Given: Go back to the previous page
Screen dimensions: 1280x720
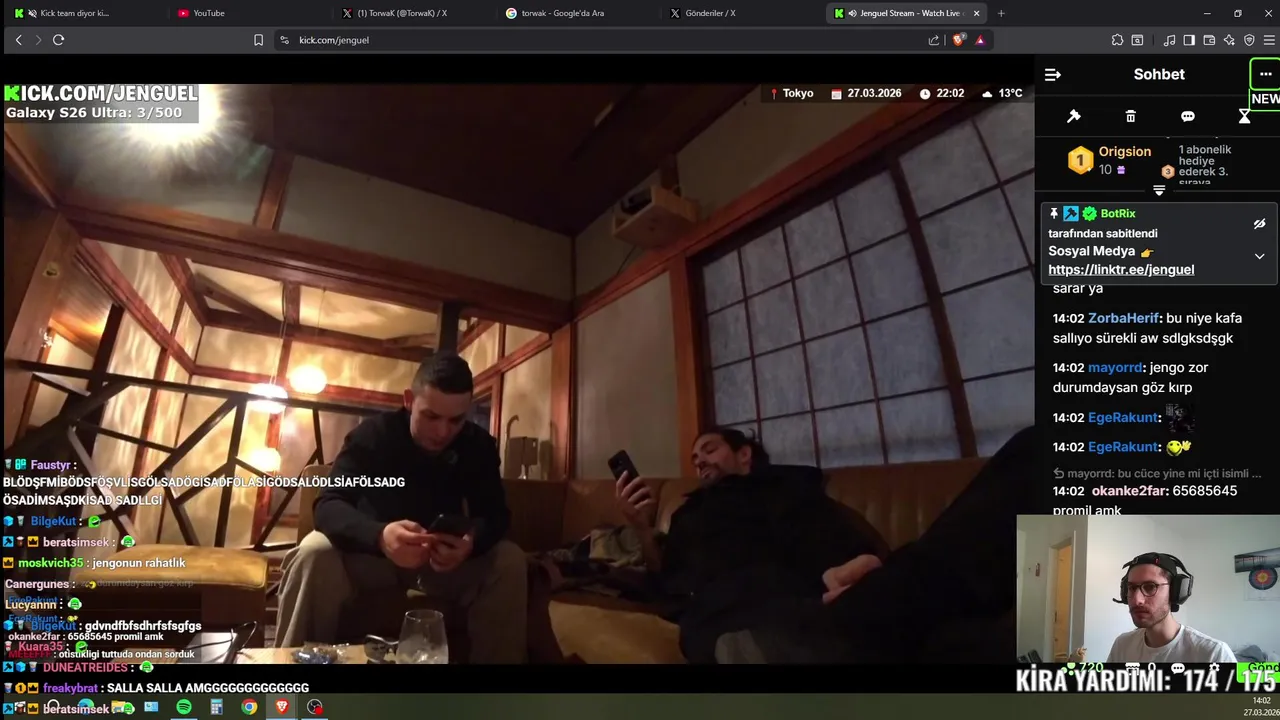Looking at the screenshot, I should coord(18,40).
